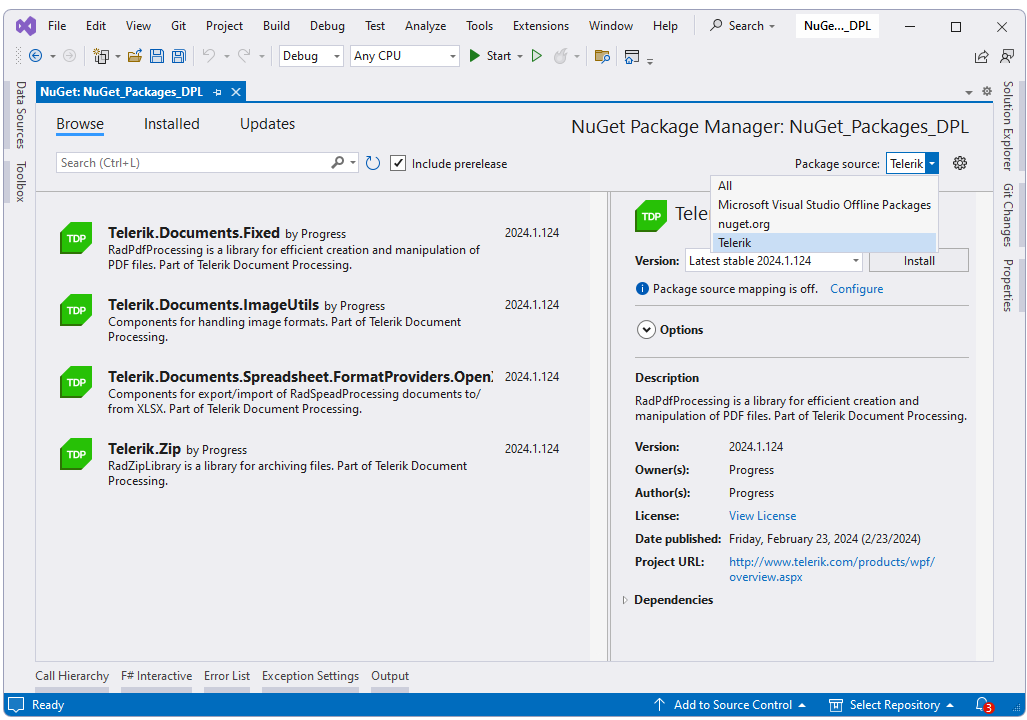Refresh the NuGet search results

pyautogui.click(x=372, y=162)
